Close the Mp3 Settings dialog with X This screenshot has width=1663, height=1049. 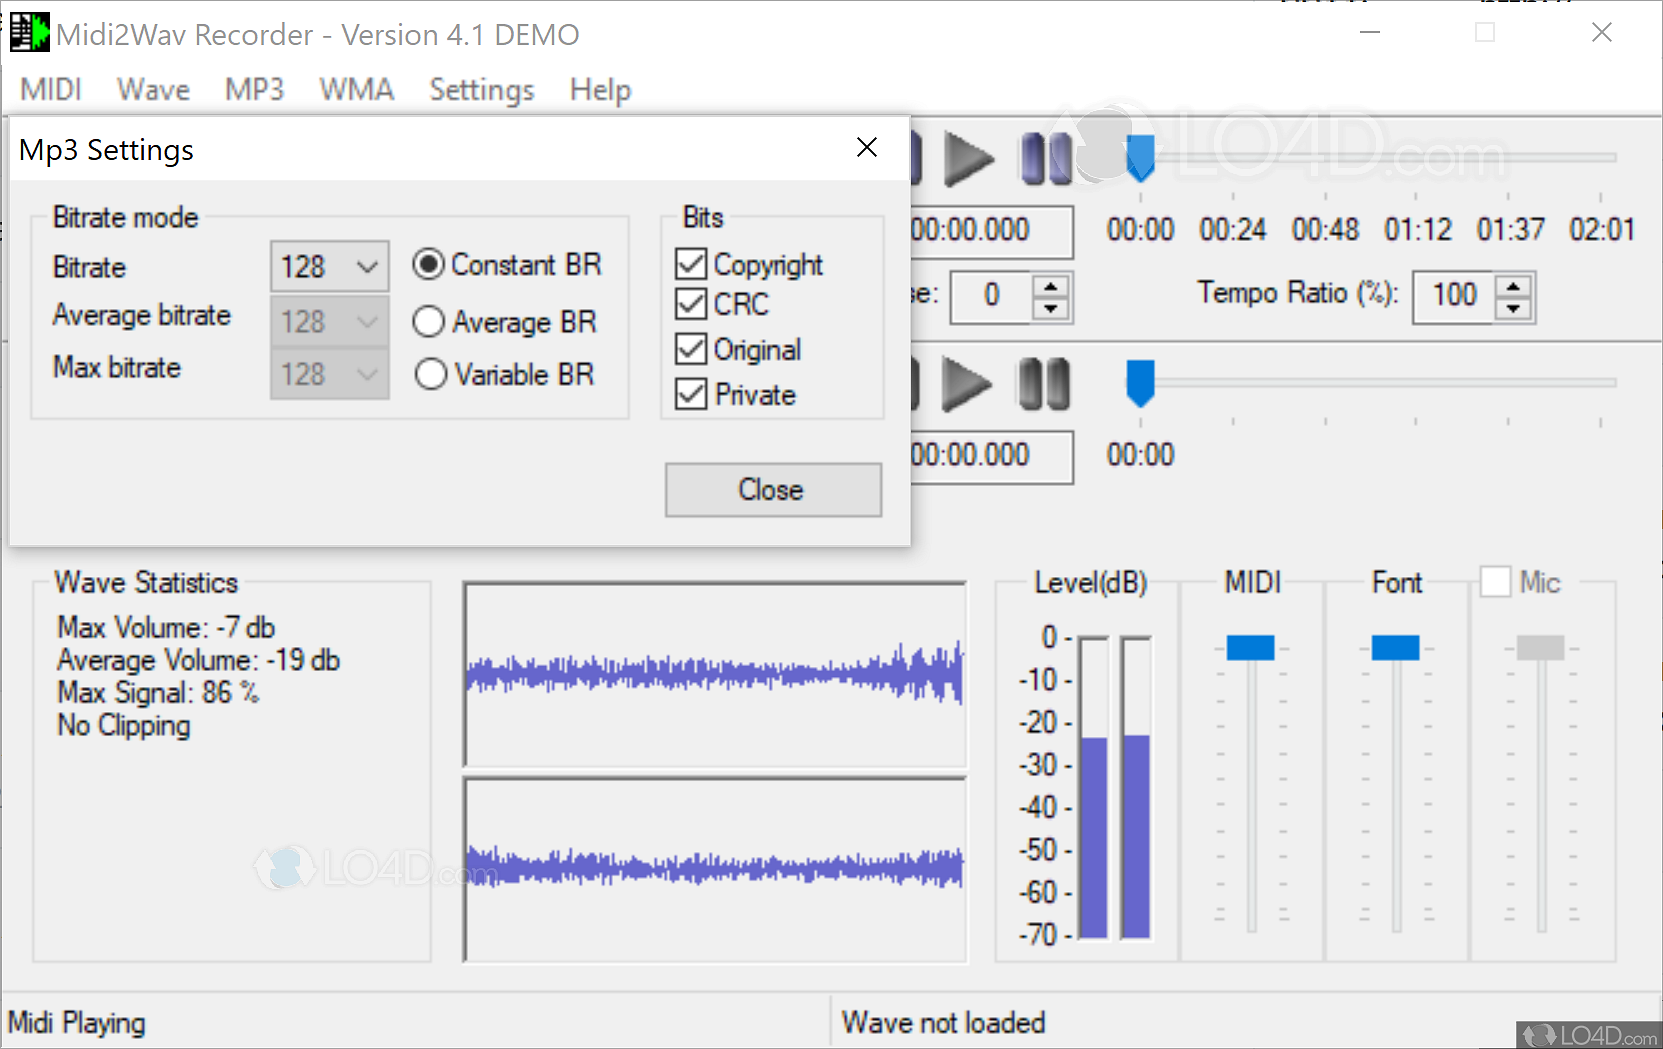point(866,148)
